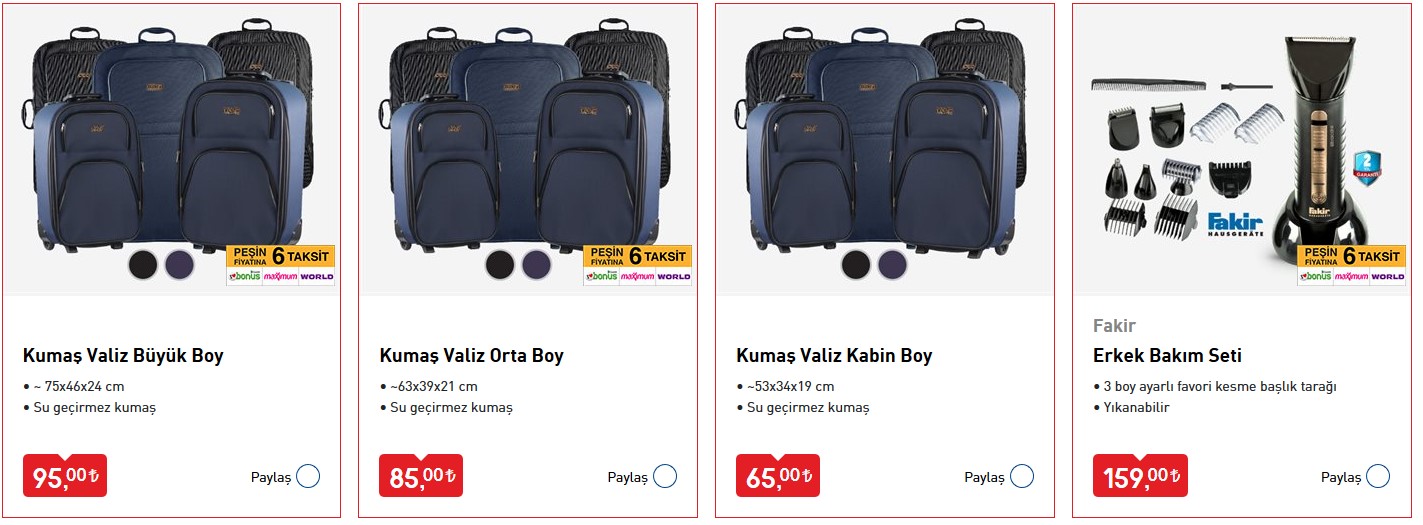
Task: Open Kumaş Valiz Orta Boy product title
Action: click(x=472, y=356)
